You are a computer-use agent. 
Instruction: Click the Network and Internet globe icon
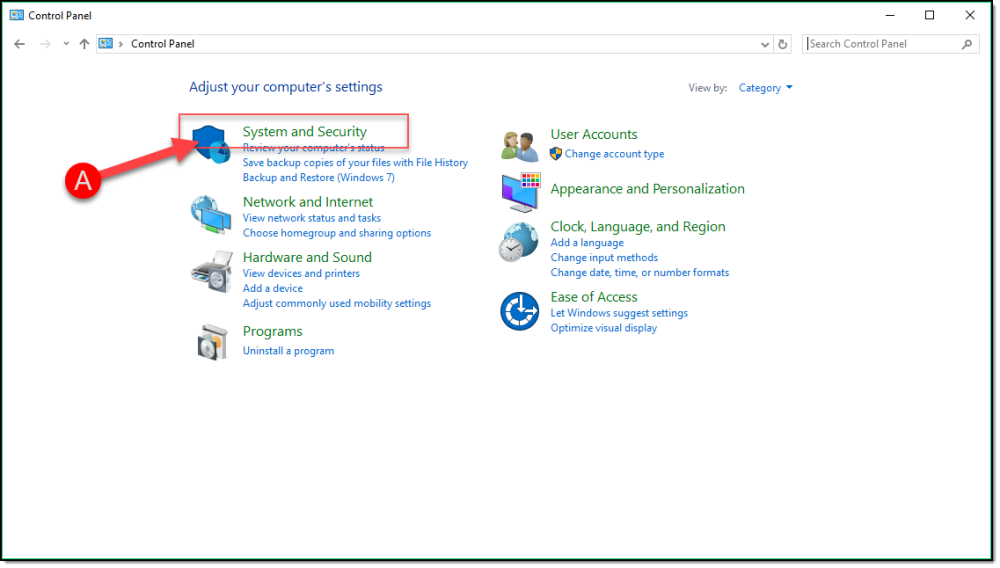click(210, 214)
